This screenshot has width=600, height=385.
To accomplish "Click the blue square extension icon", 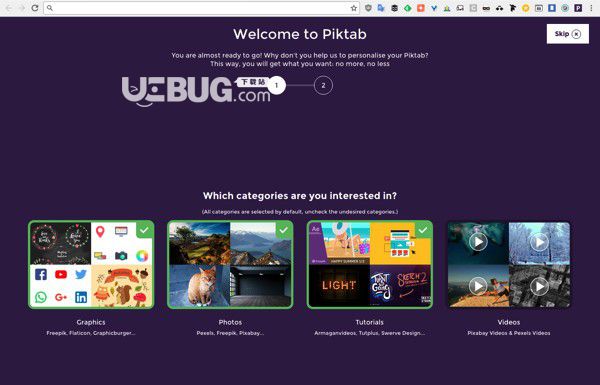I will tap(552, 8).
